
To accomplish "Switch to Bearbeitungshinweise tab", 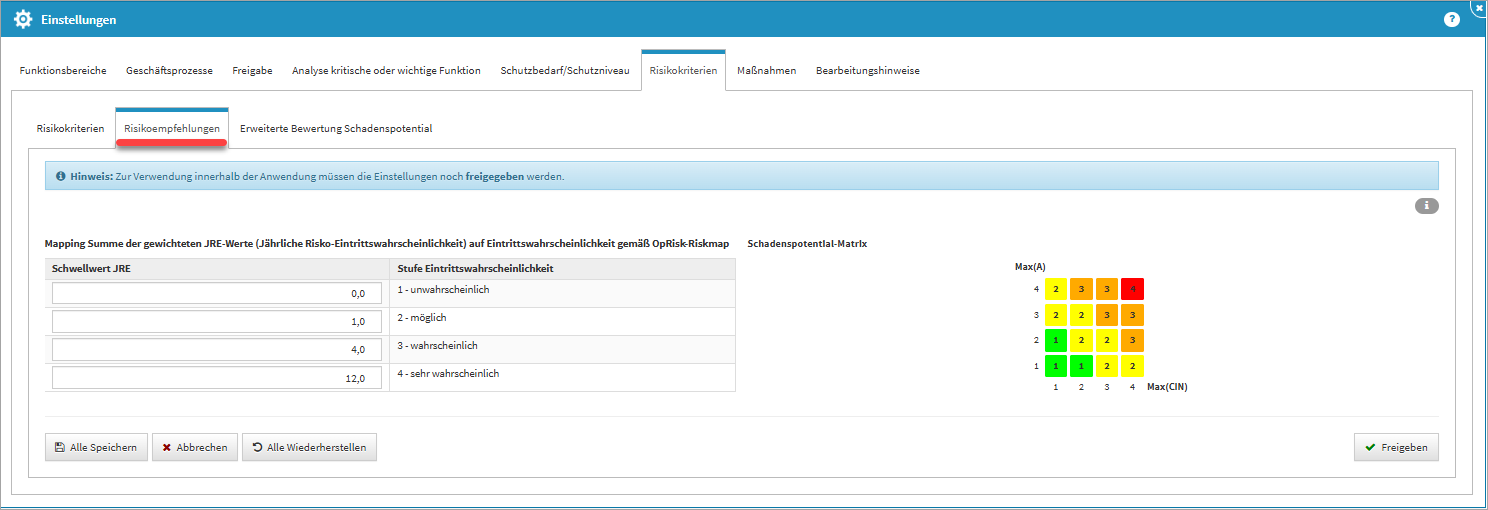I will click(x=867, y=71).
